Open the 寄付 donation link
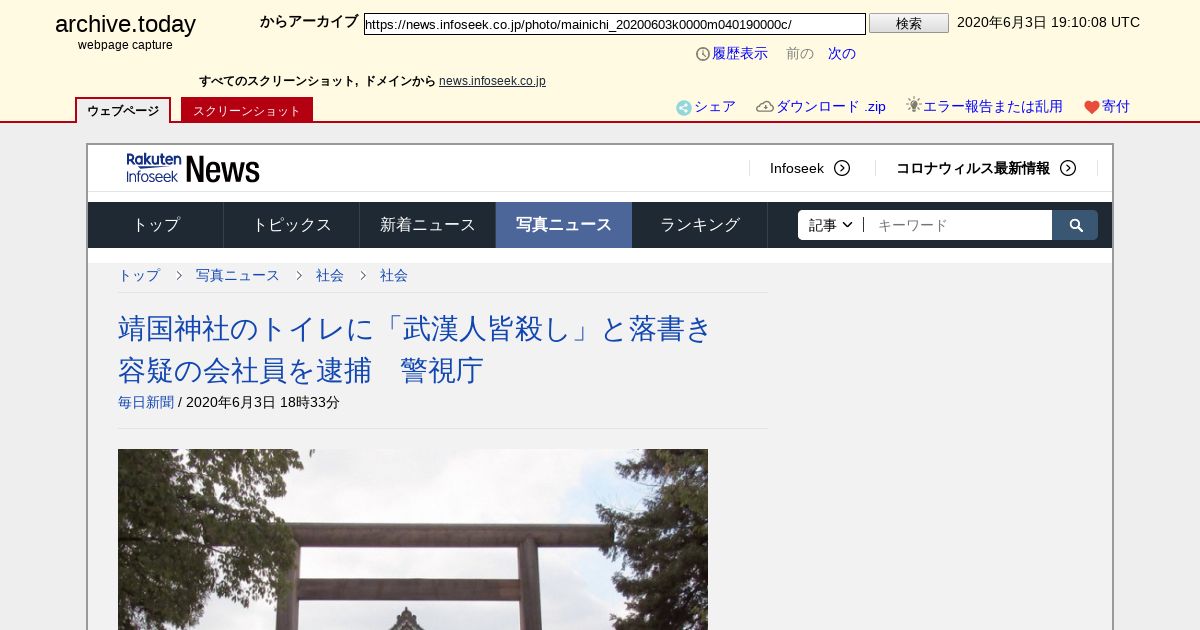The width and height of the screenshot is (1200, 630). click(x=1116, y=107)
